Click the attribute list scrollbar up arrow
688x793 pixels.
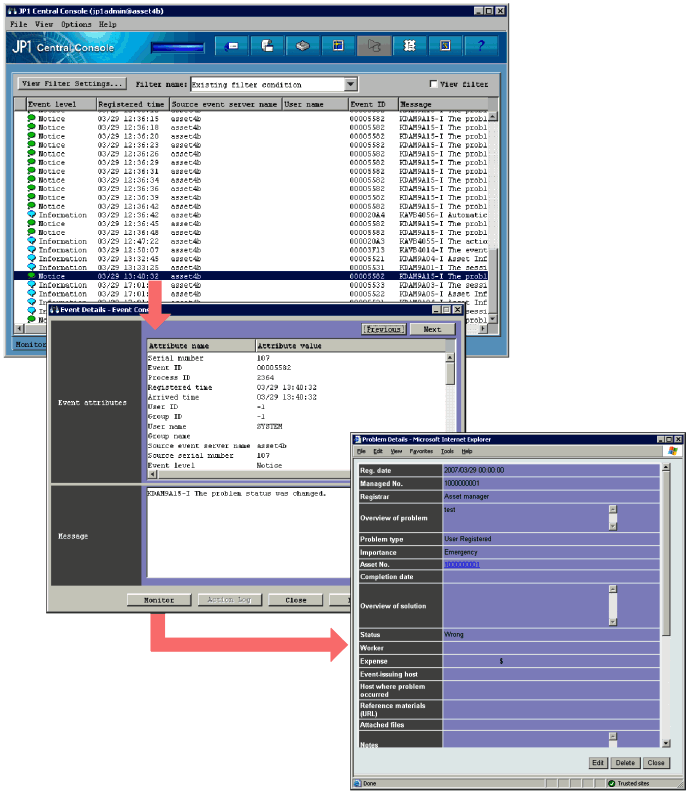450,358
